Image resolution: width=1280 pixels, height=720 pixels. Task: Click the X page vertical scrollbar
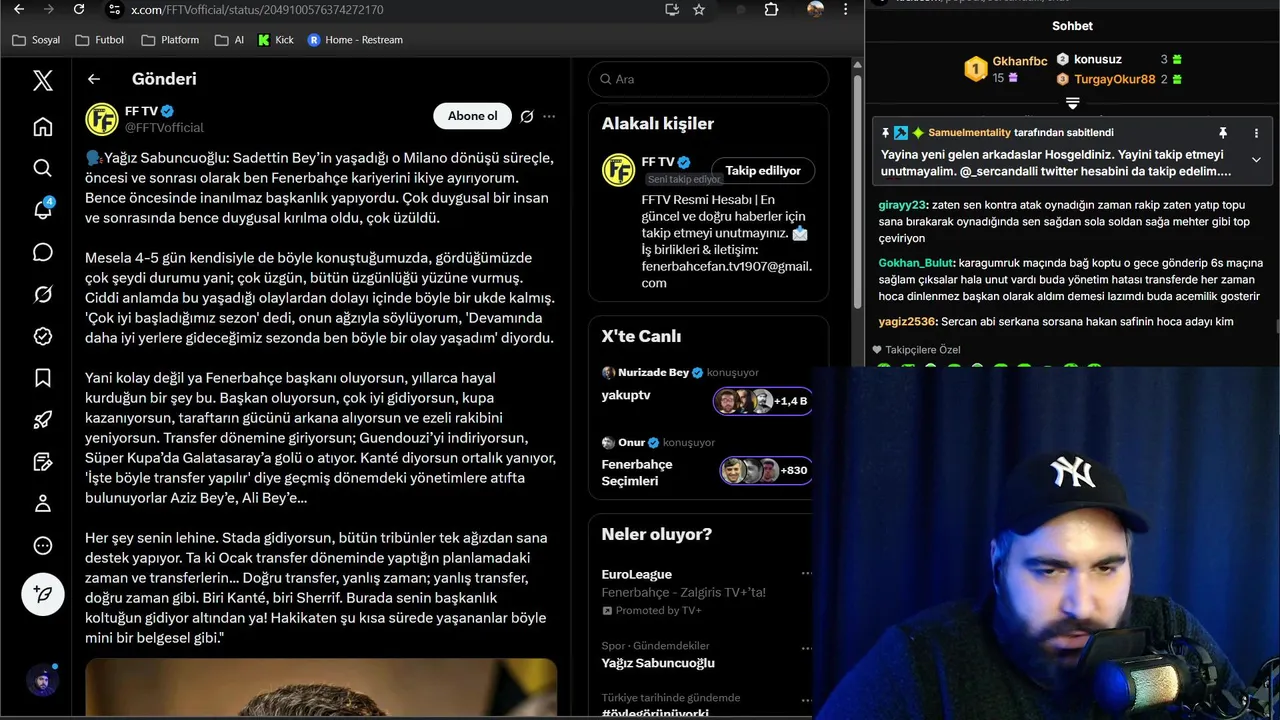click(x=857, y=190)
